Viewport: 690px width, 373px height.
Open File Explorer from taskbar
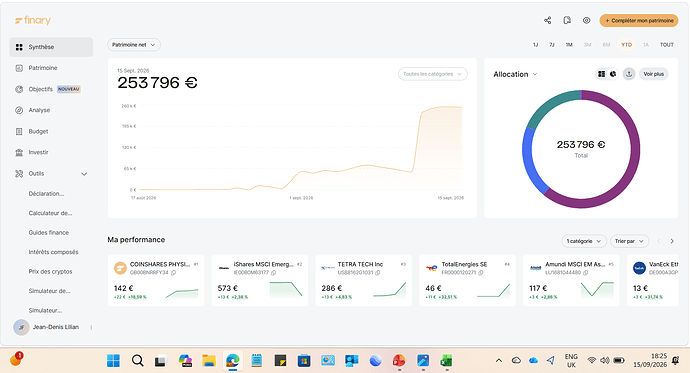point(209,361)
